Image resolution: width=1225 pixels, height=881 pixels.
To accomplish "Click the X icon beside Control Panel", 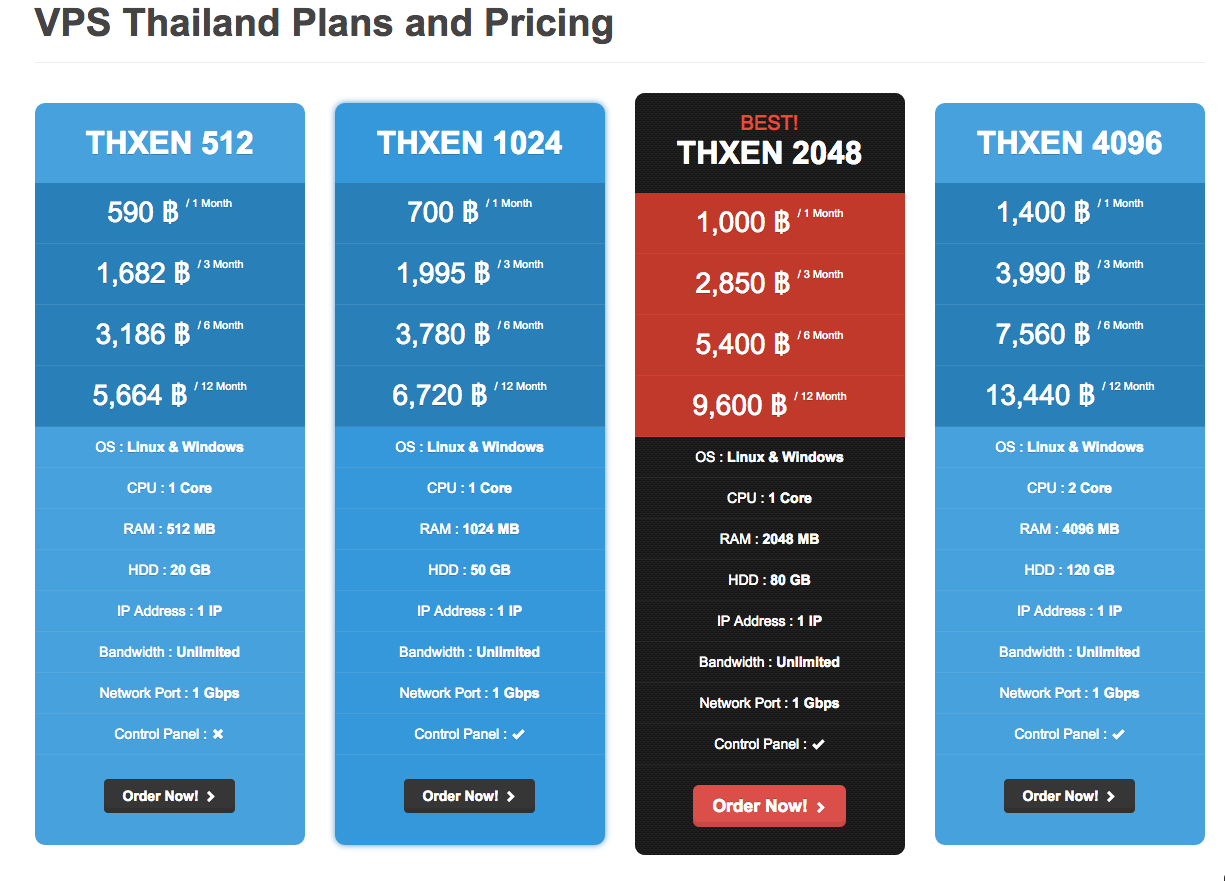I will [218, 735].
